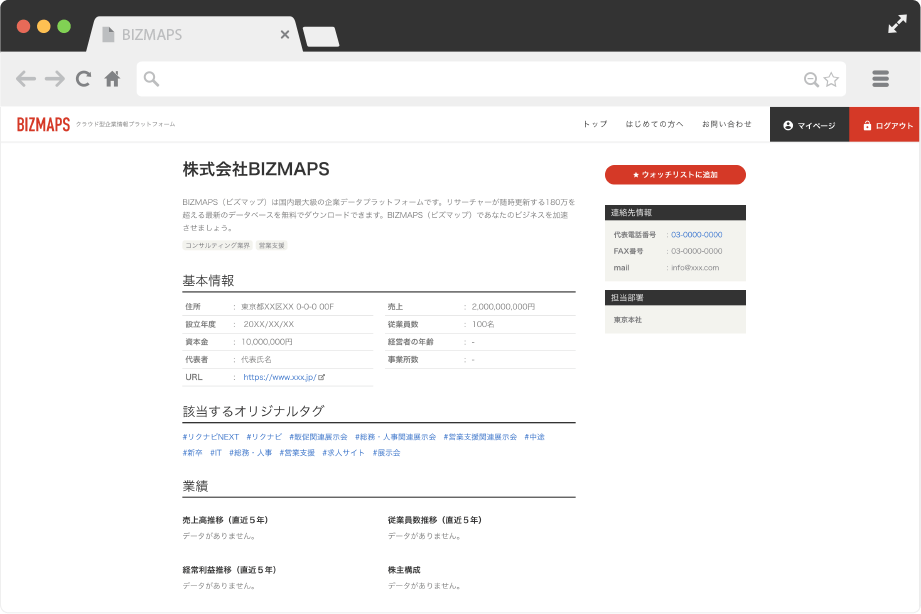The height and width of the screenshot is (614, 921).
Task: Select the 営業支援 industry tag
Action: [271, 246]
